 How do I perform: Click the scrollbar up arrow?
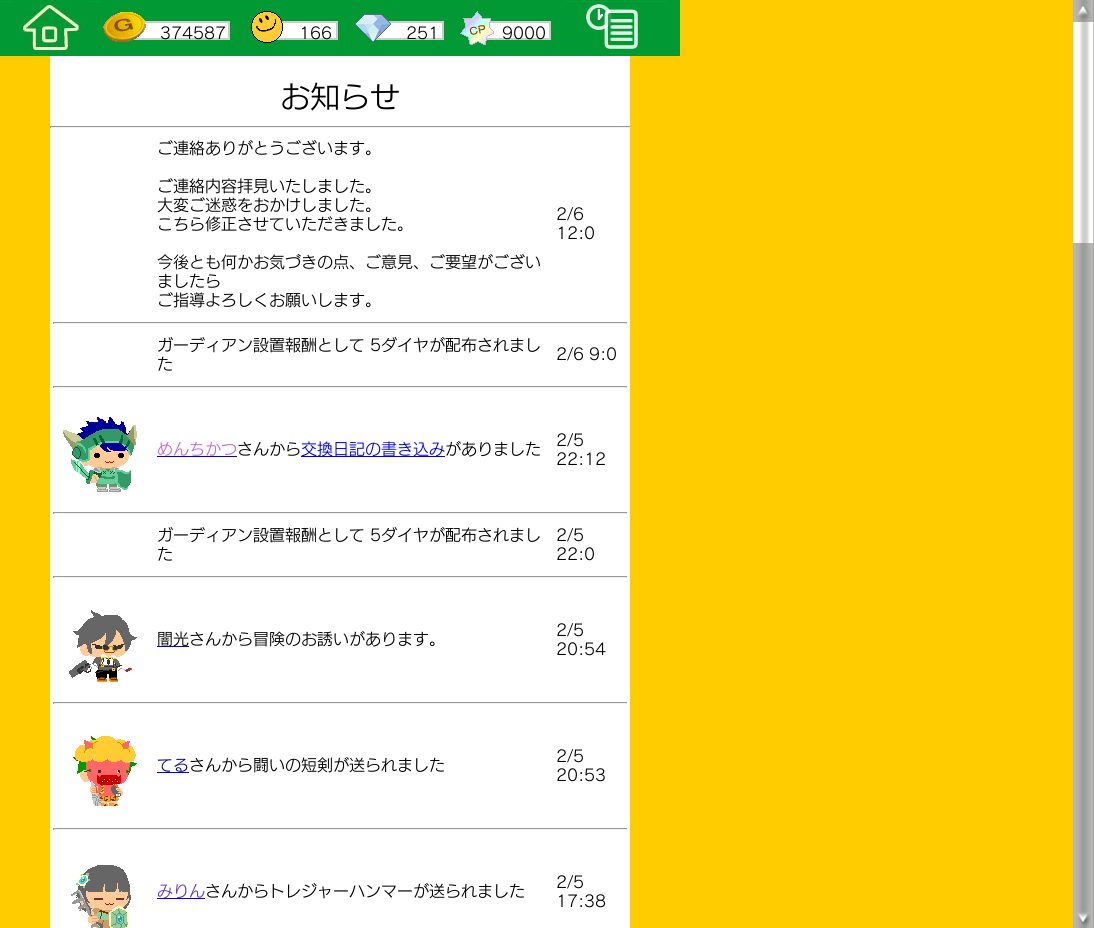coord(1083,9)
